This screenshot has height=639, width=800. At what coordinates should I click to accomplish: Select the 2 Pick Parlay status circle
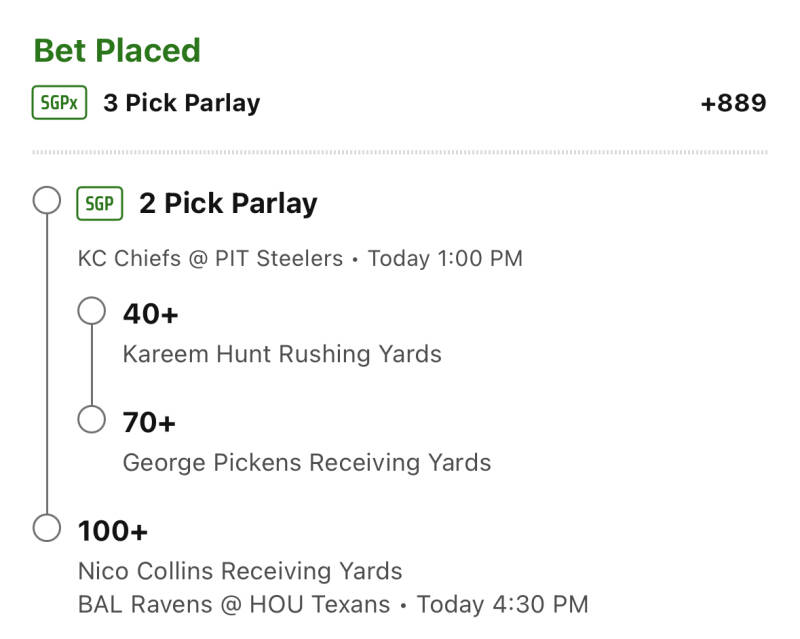click(47, 201)
